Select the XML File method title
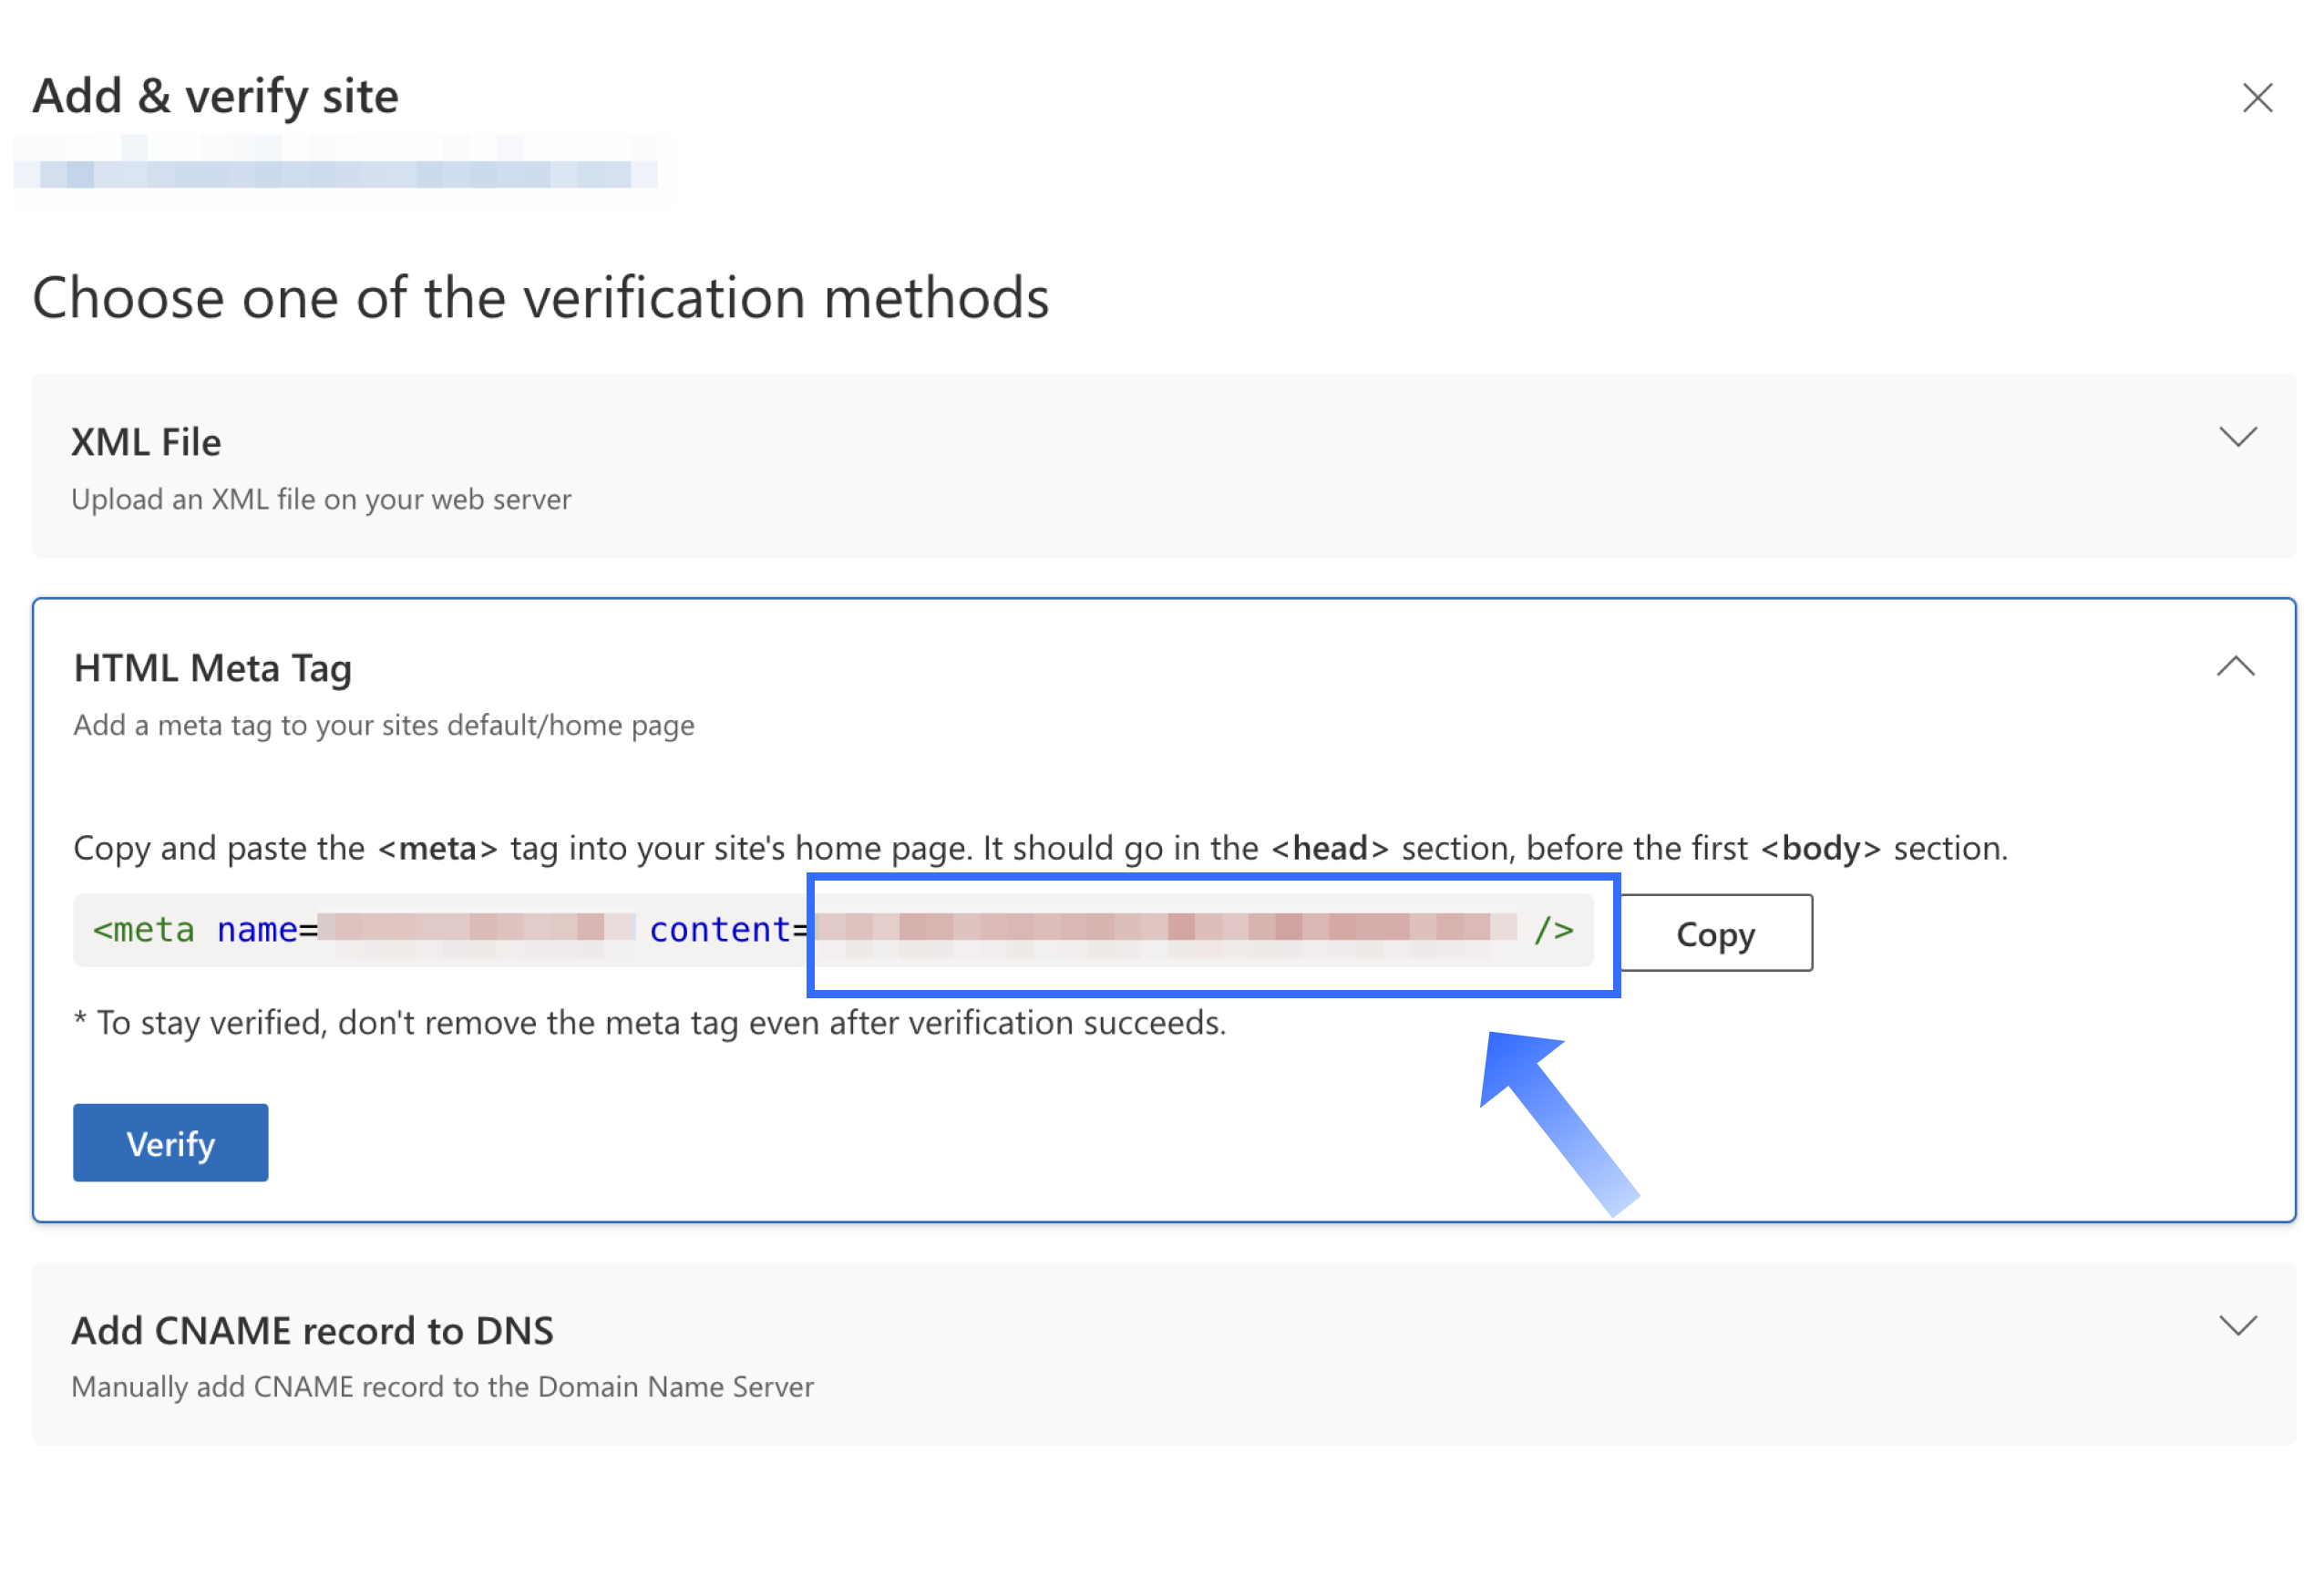The height and width of the screenshot is (1588, 2324). coord(146,442)
